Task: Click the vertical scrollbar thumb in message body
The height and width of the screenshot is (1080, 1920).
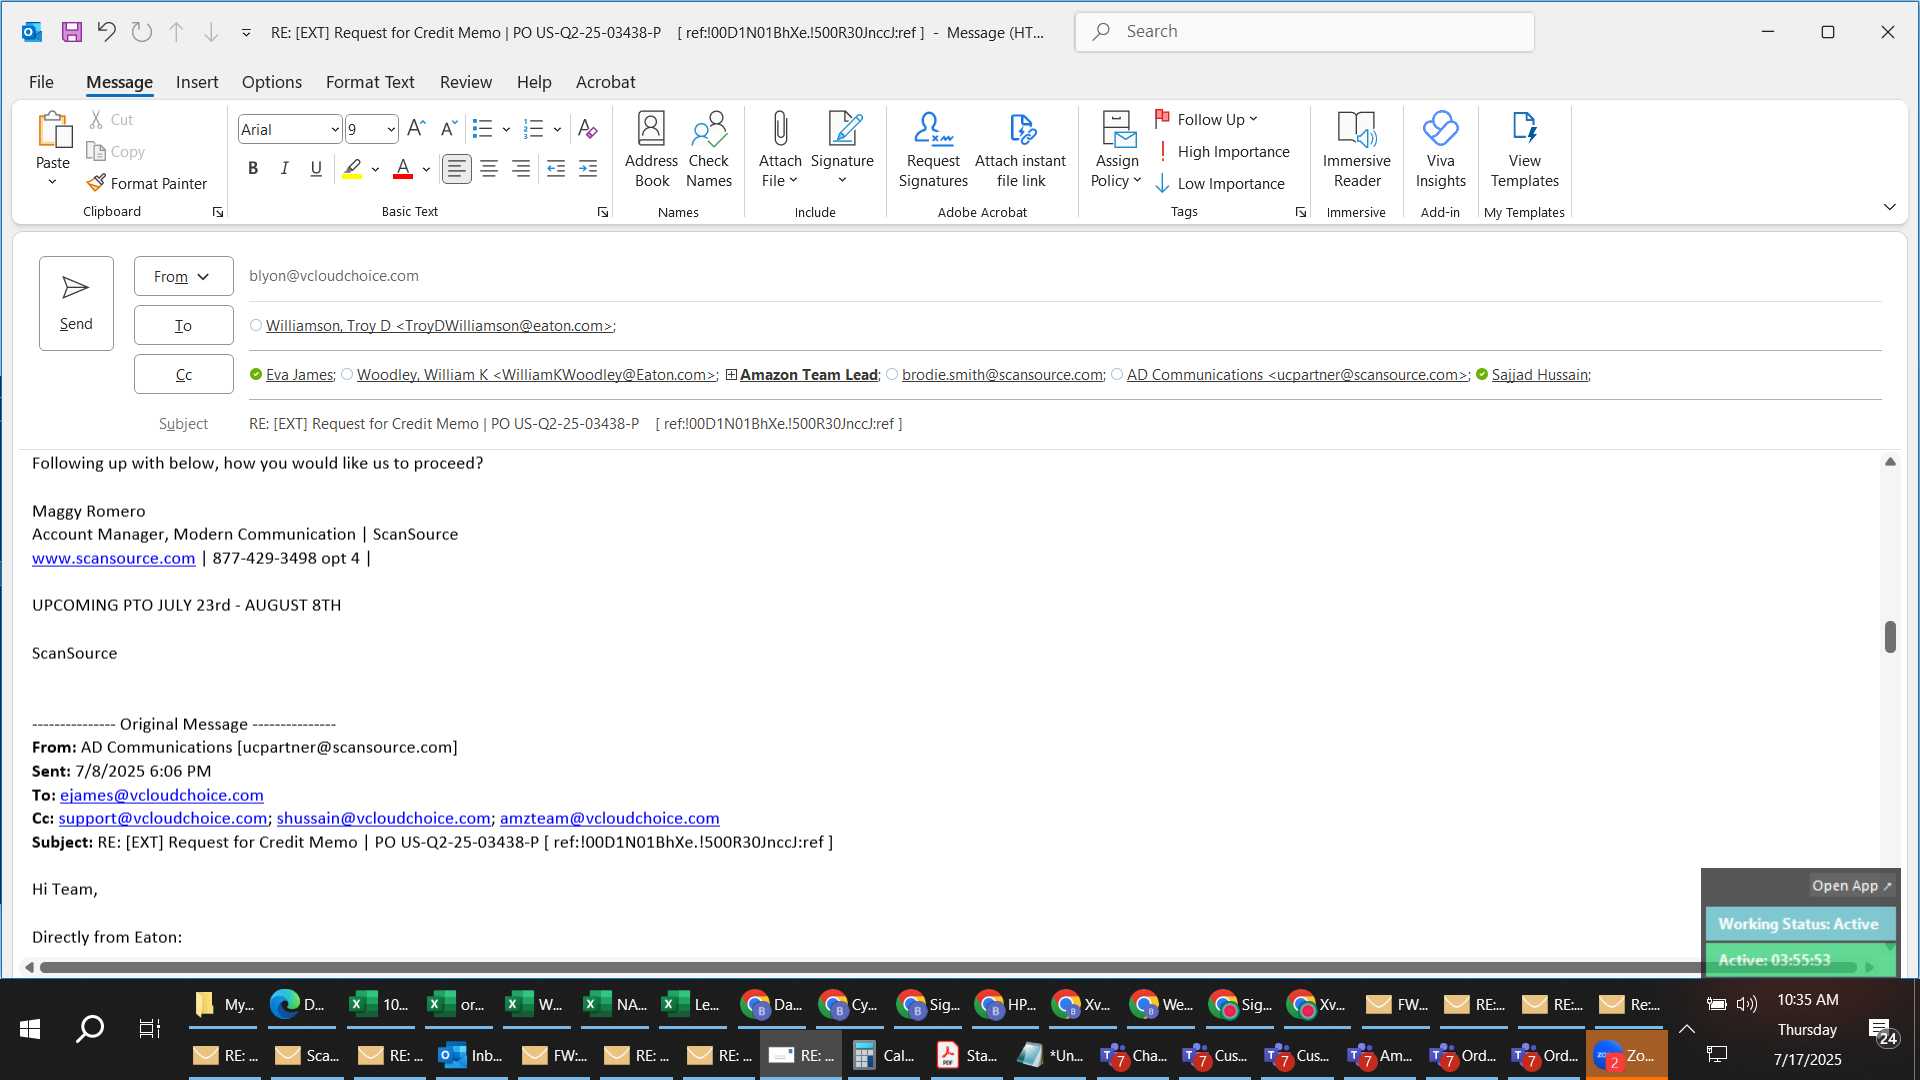Action: pyautogui.click(x=1890, y=637)
